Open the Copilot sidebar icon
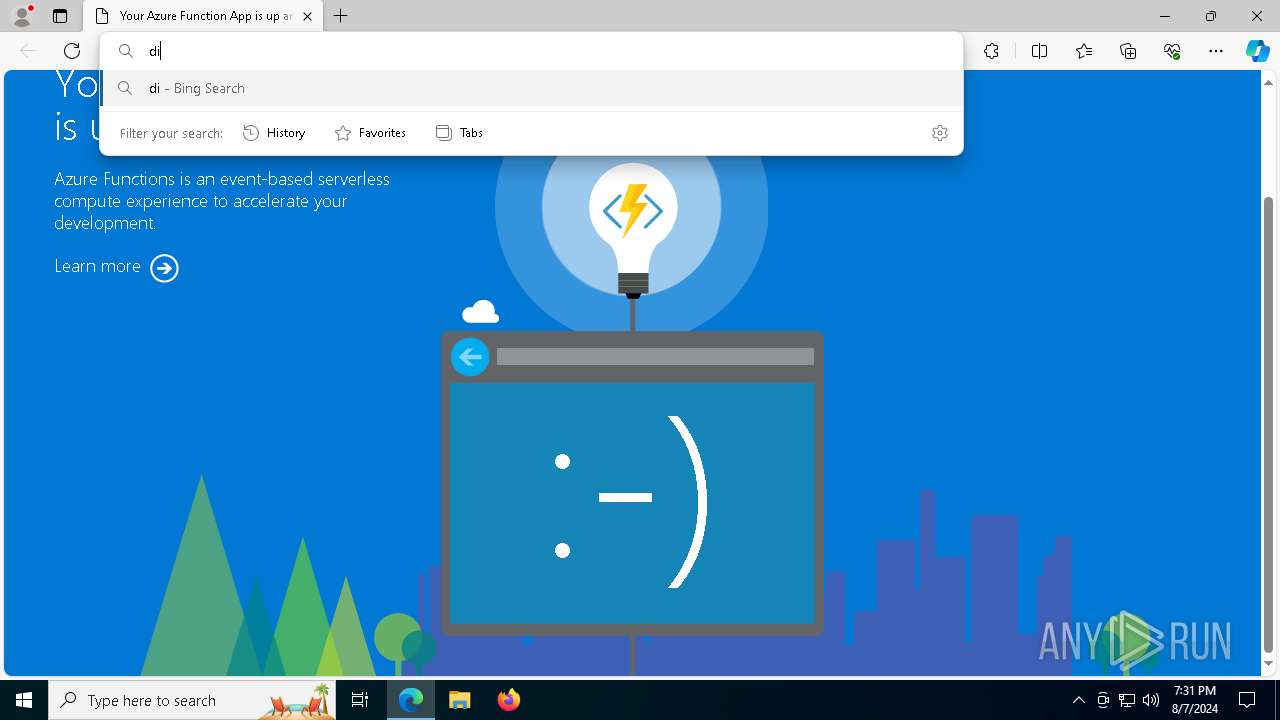Image resolution: width=1280 pixels, height=720 pixels. click(1257, 51)
